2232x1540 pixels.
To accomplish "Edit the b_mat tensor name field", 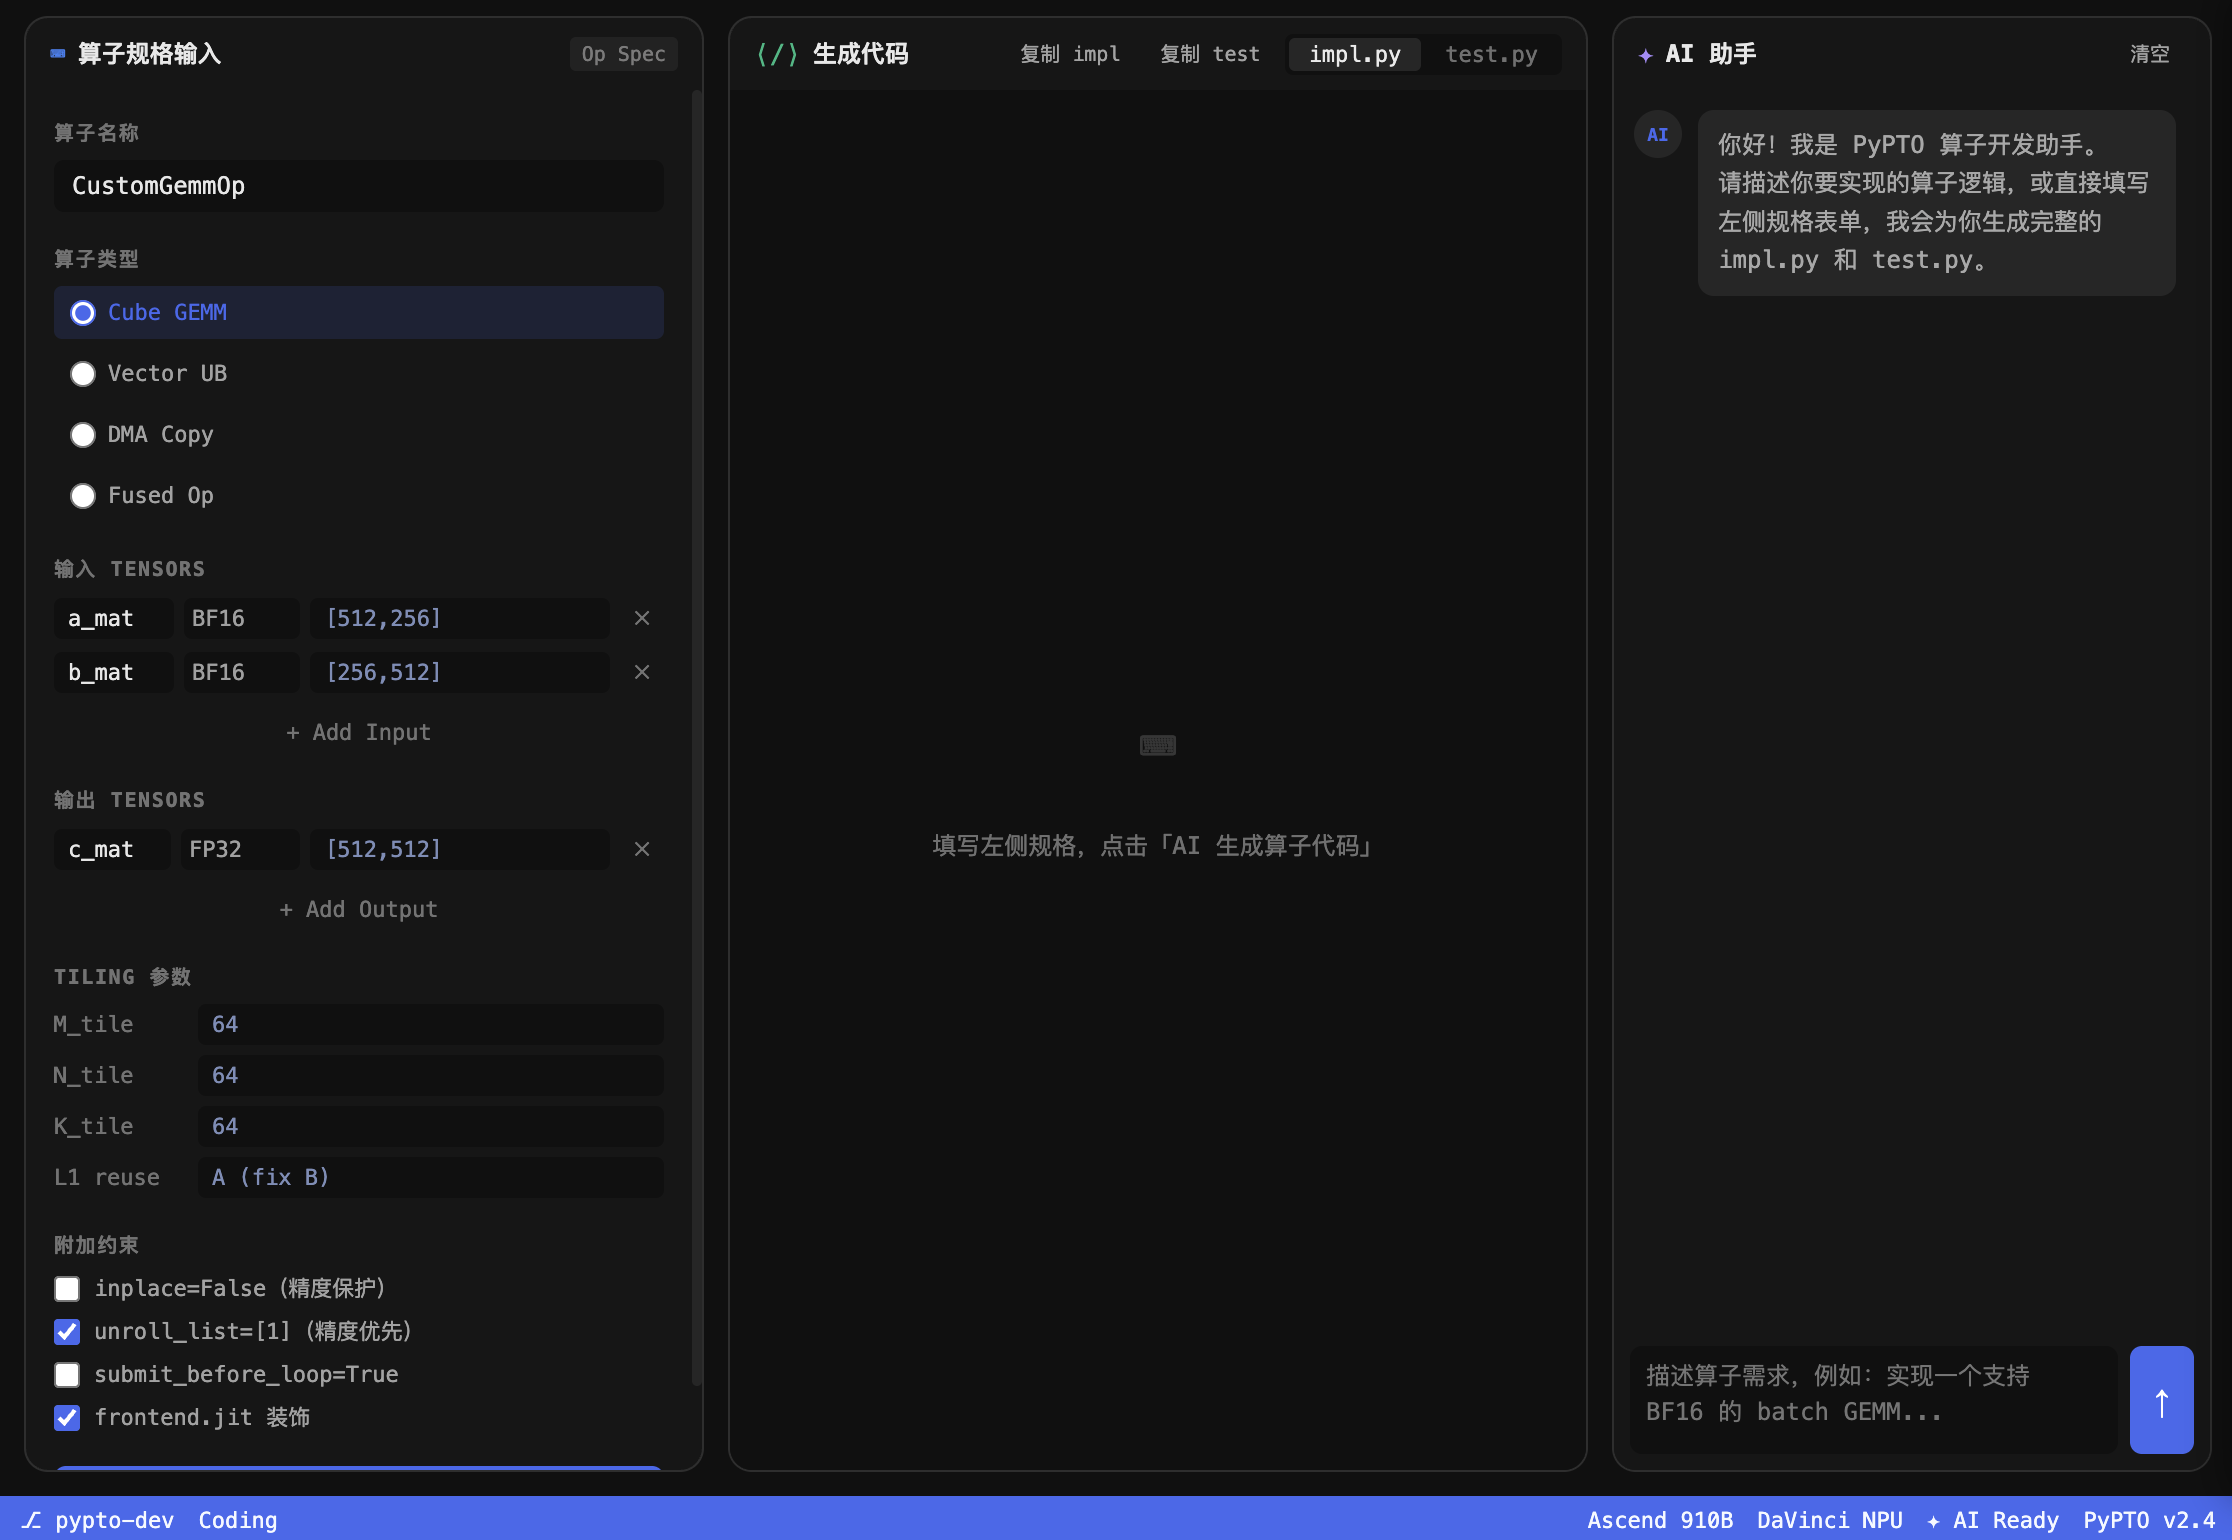I will point(113,672).
